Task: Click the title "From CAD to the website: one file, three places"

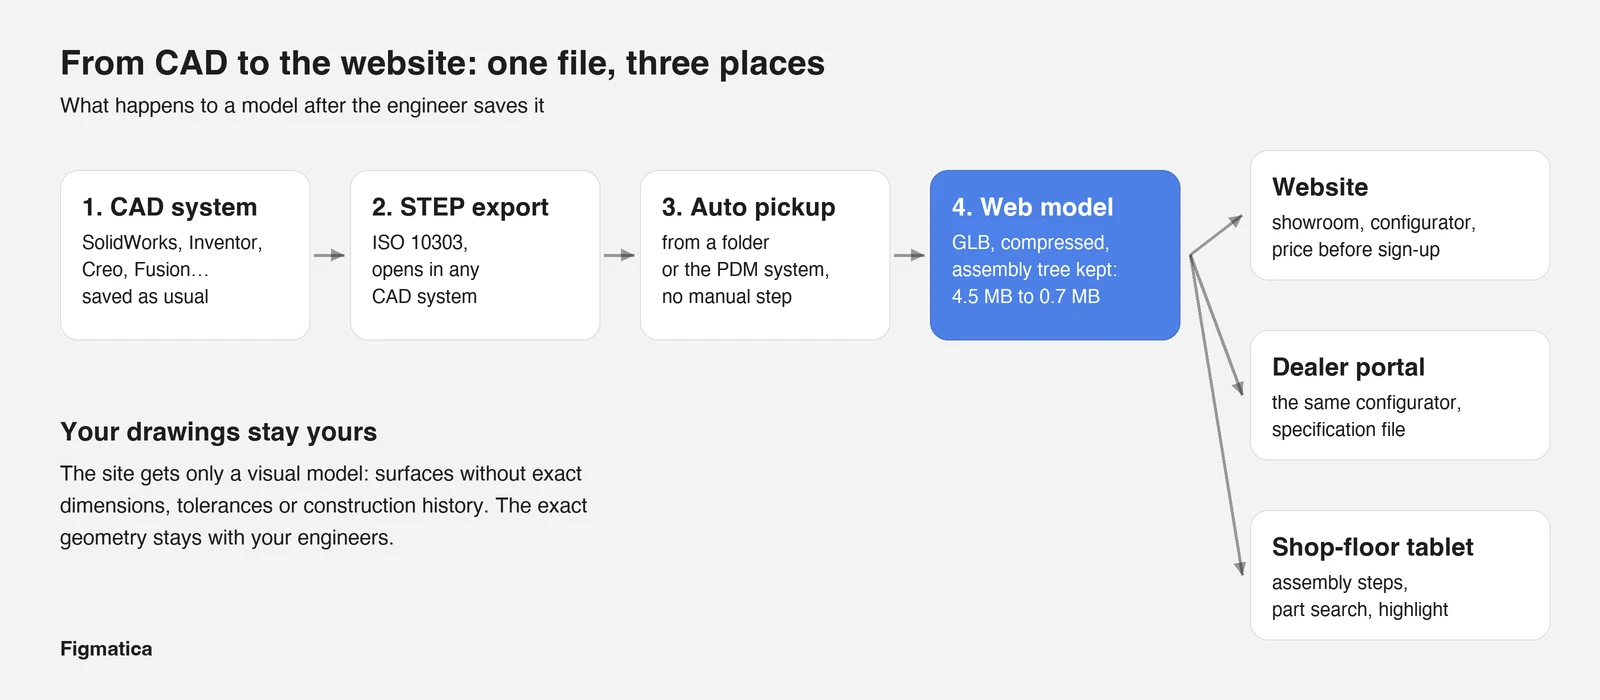Action: tap(442, 63)
